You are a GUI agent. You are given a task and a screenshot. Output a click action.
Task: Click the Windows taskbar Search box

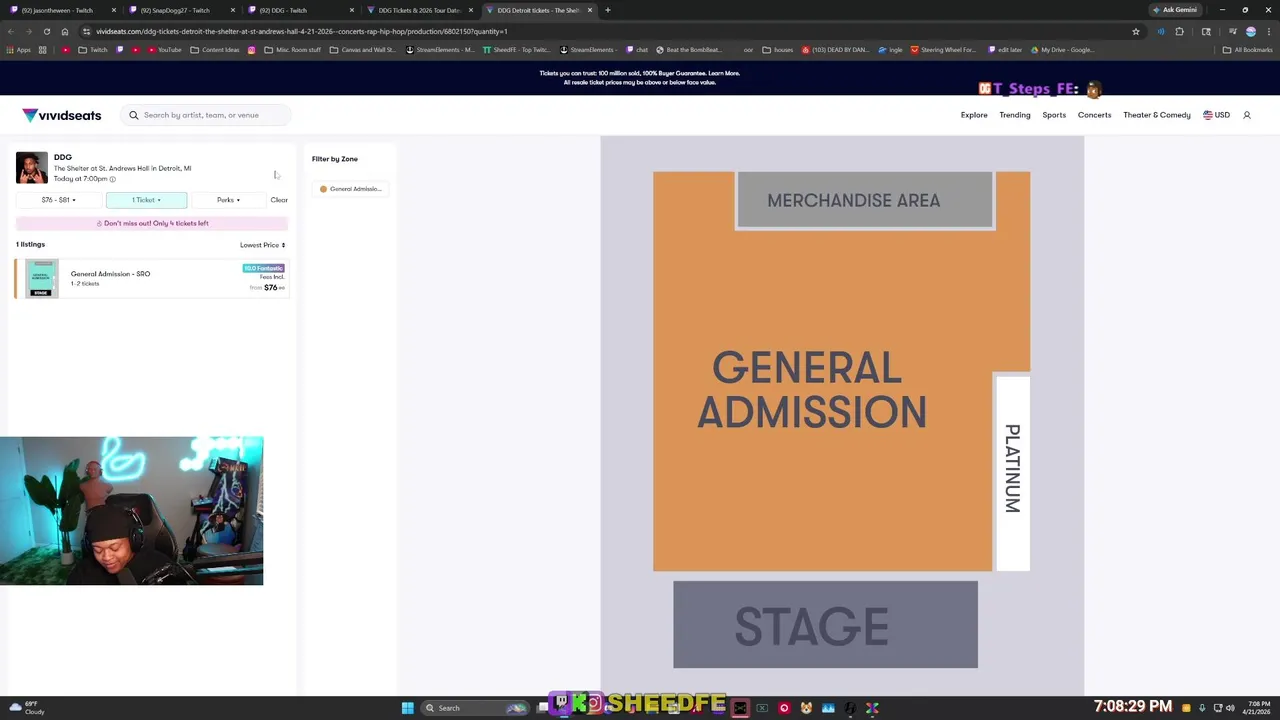tap(475, 708)
